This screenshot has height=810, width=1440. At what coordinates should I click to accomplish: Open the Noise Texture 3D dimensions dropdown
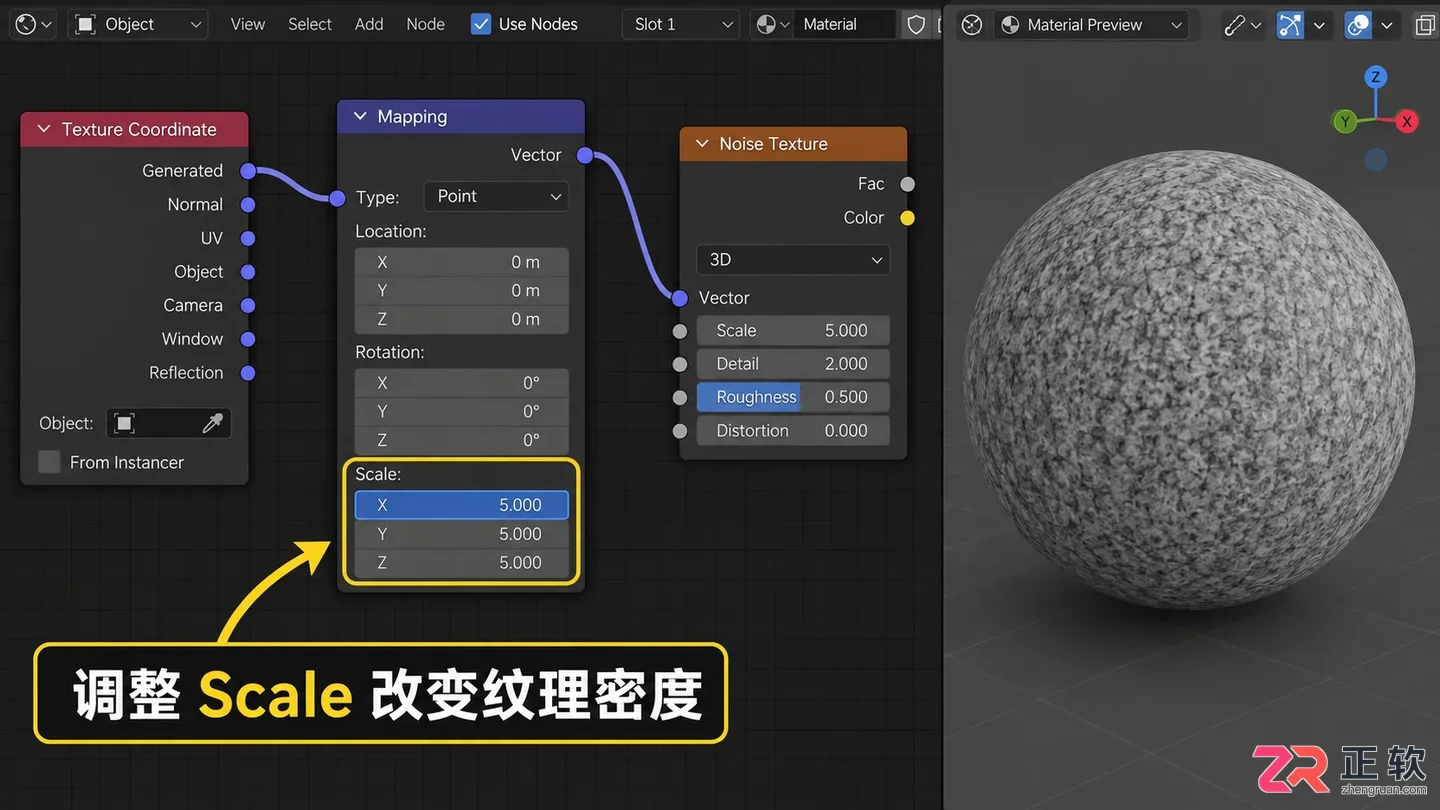tap(793, 260)
